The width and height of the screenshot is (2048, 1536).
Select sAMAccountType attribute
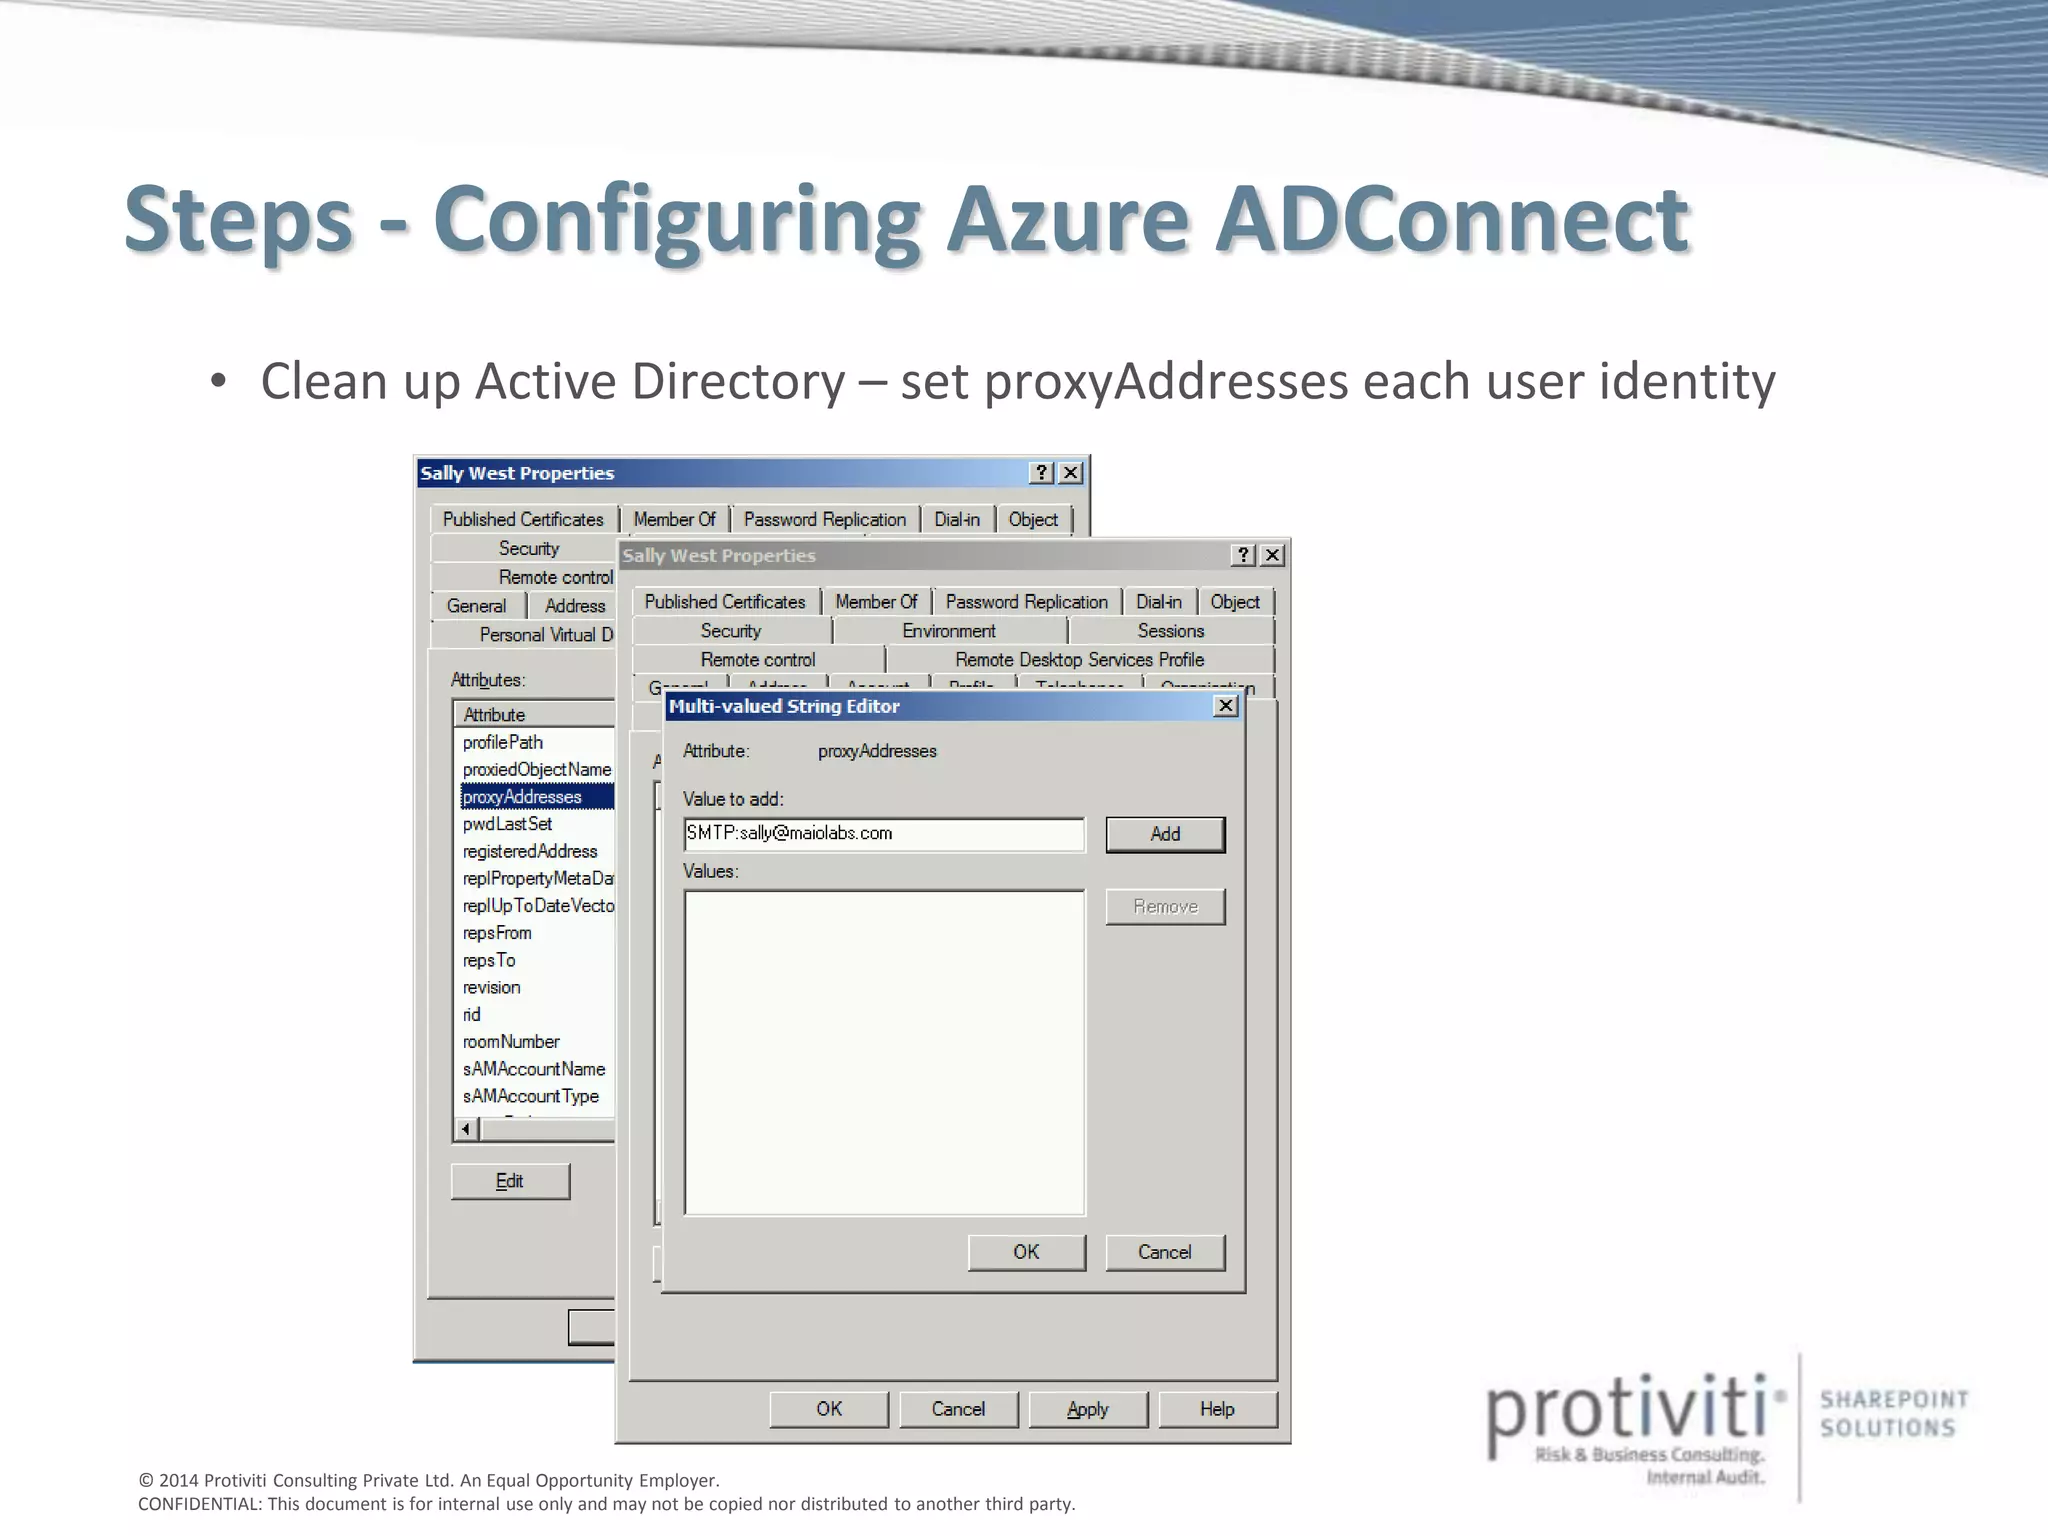(531, 1097)
